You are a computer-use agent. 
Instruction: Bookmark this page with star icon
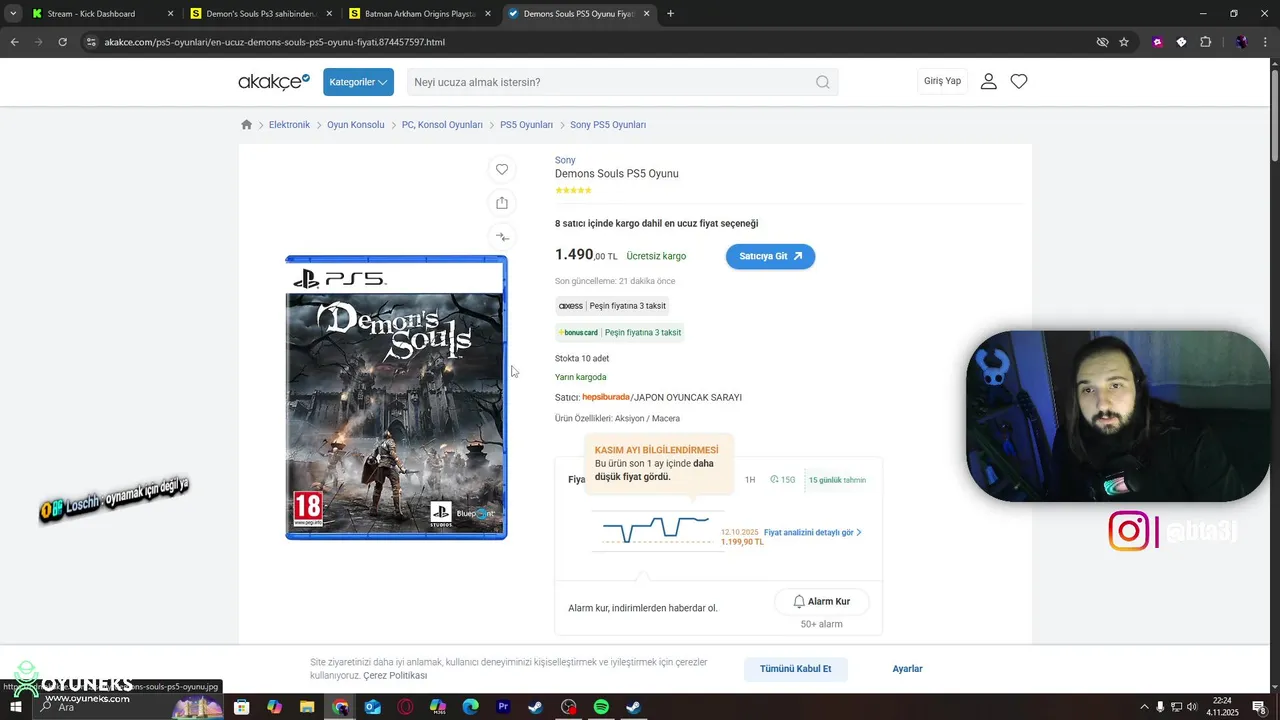(1124, 42)
